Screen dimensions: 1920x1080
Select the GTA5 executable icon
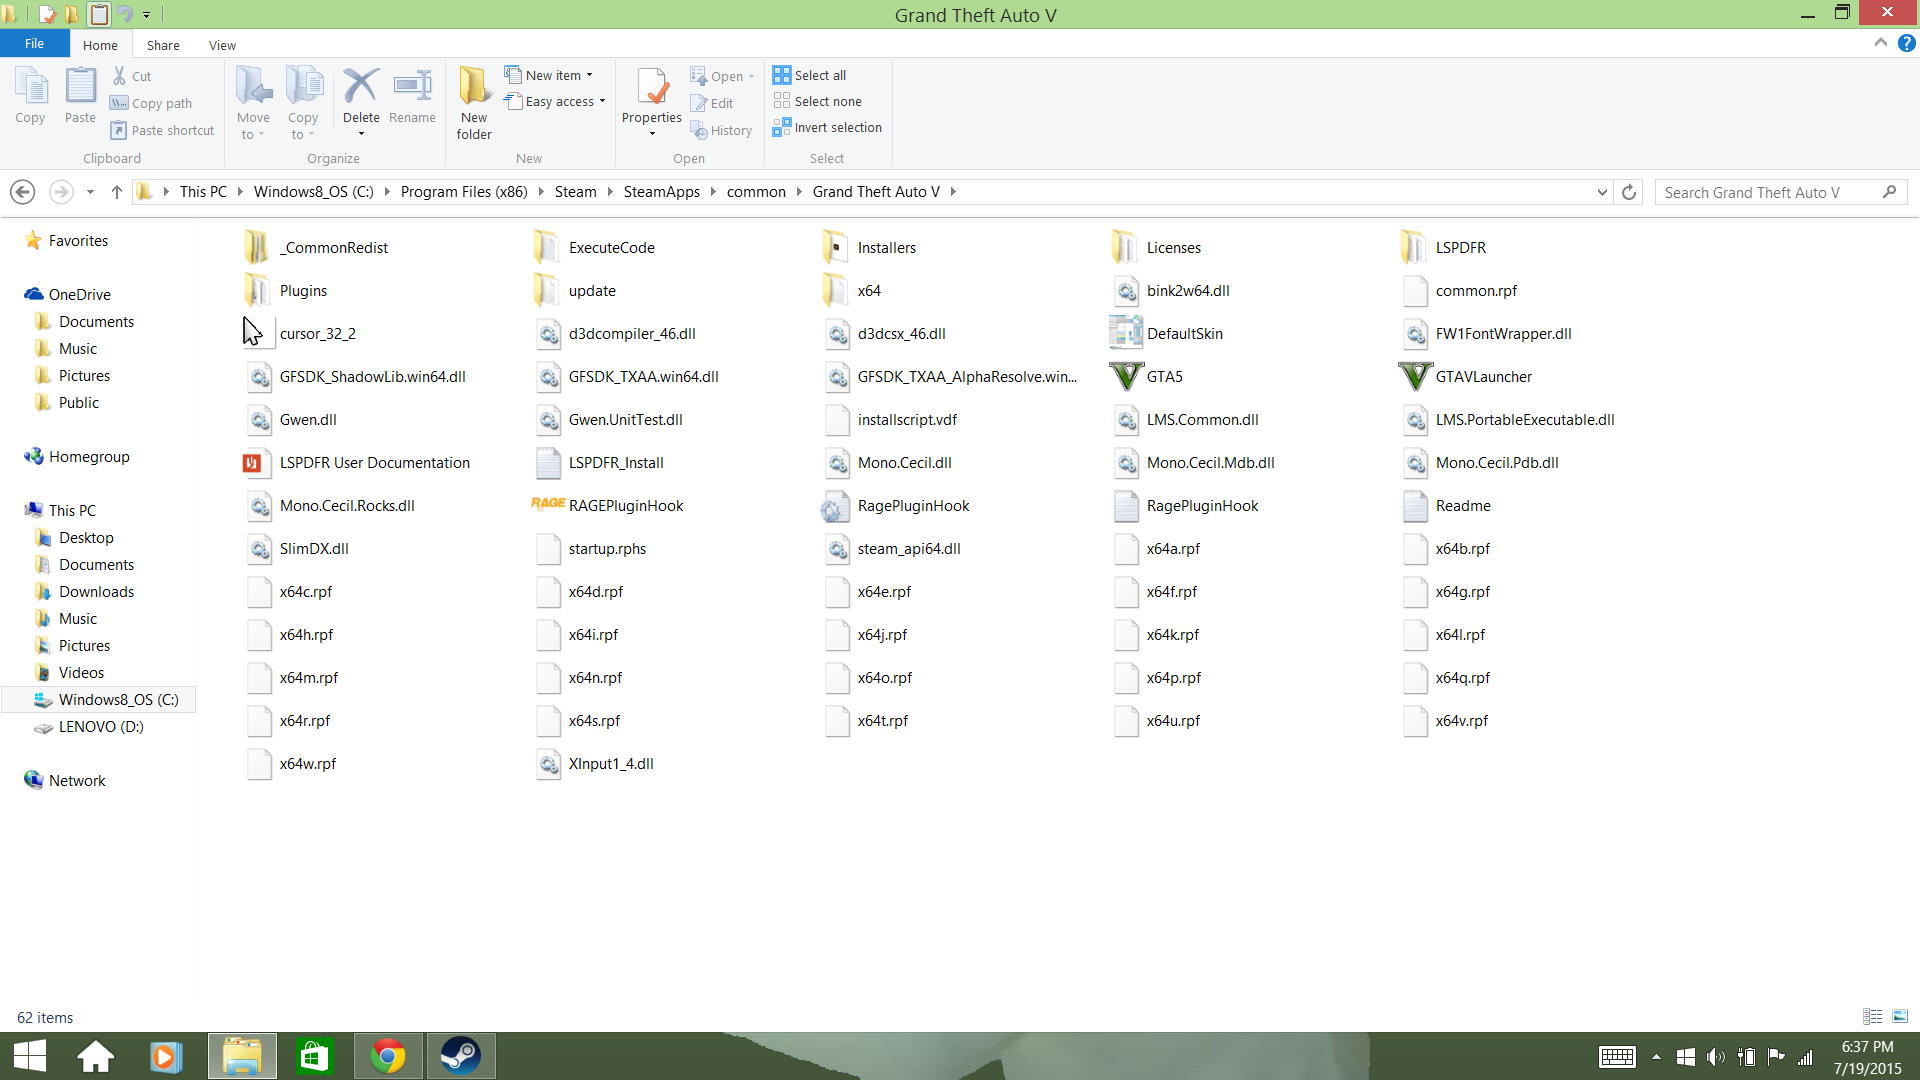(x=1127, y=377)
